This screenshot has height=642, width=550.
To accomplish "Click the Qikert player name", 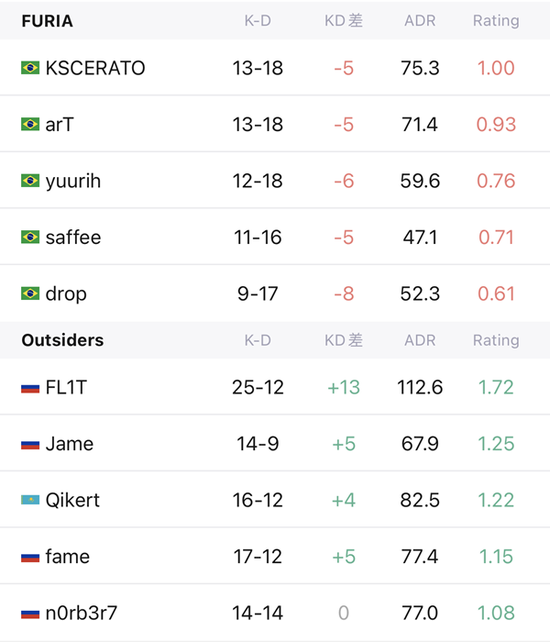I will (x=72, y=500).
